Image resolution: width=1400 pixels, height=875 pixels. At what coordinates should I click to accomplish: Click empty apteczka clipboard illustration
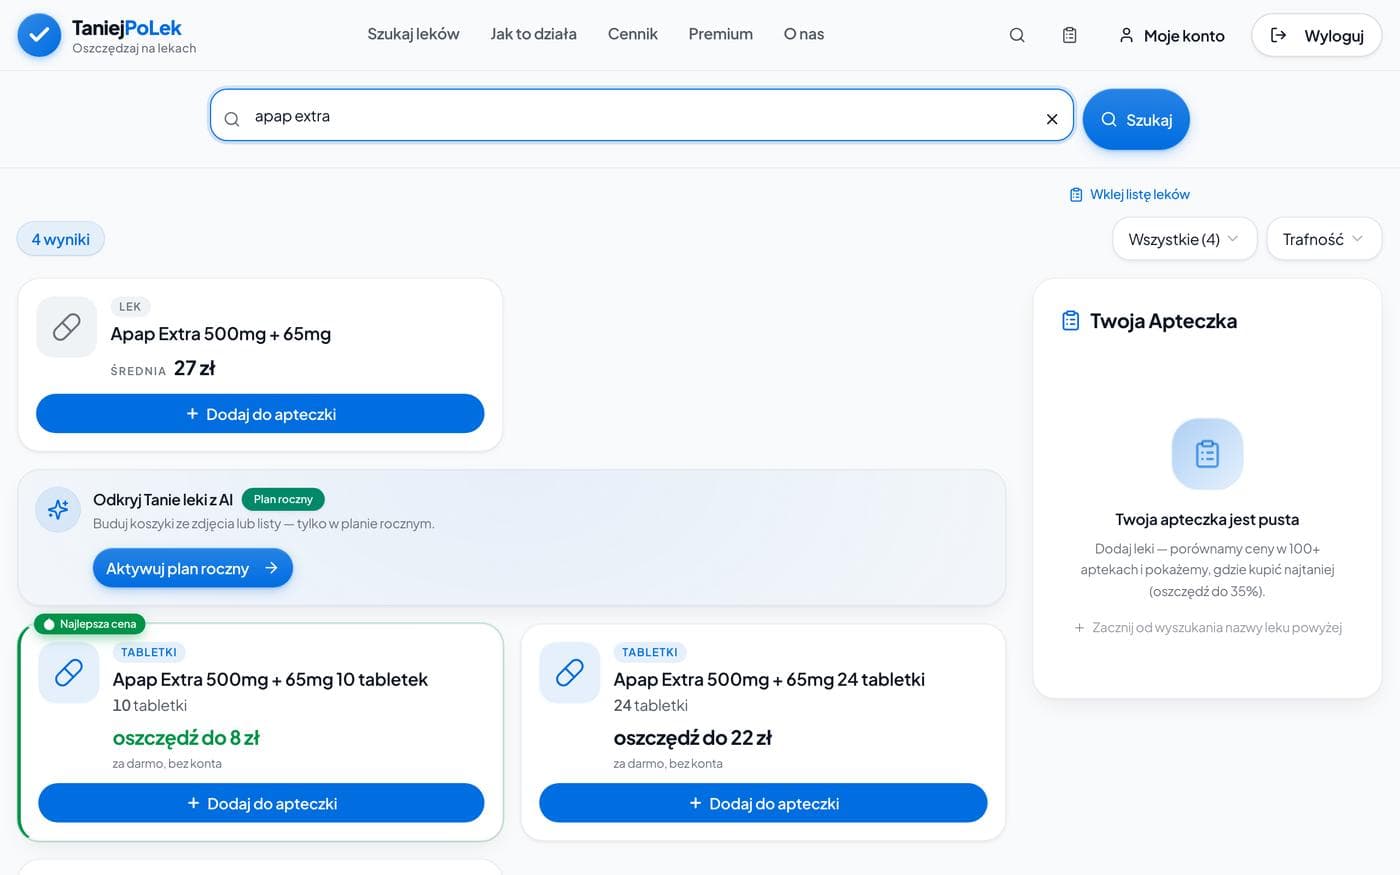pyautogui.click(x=1207, y=454)
